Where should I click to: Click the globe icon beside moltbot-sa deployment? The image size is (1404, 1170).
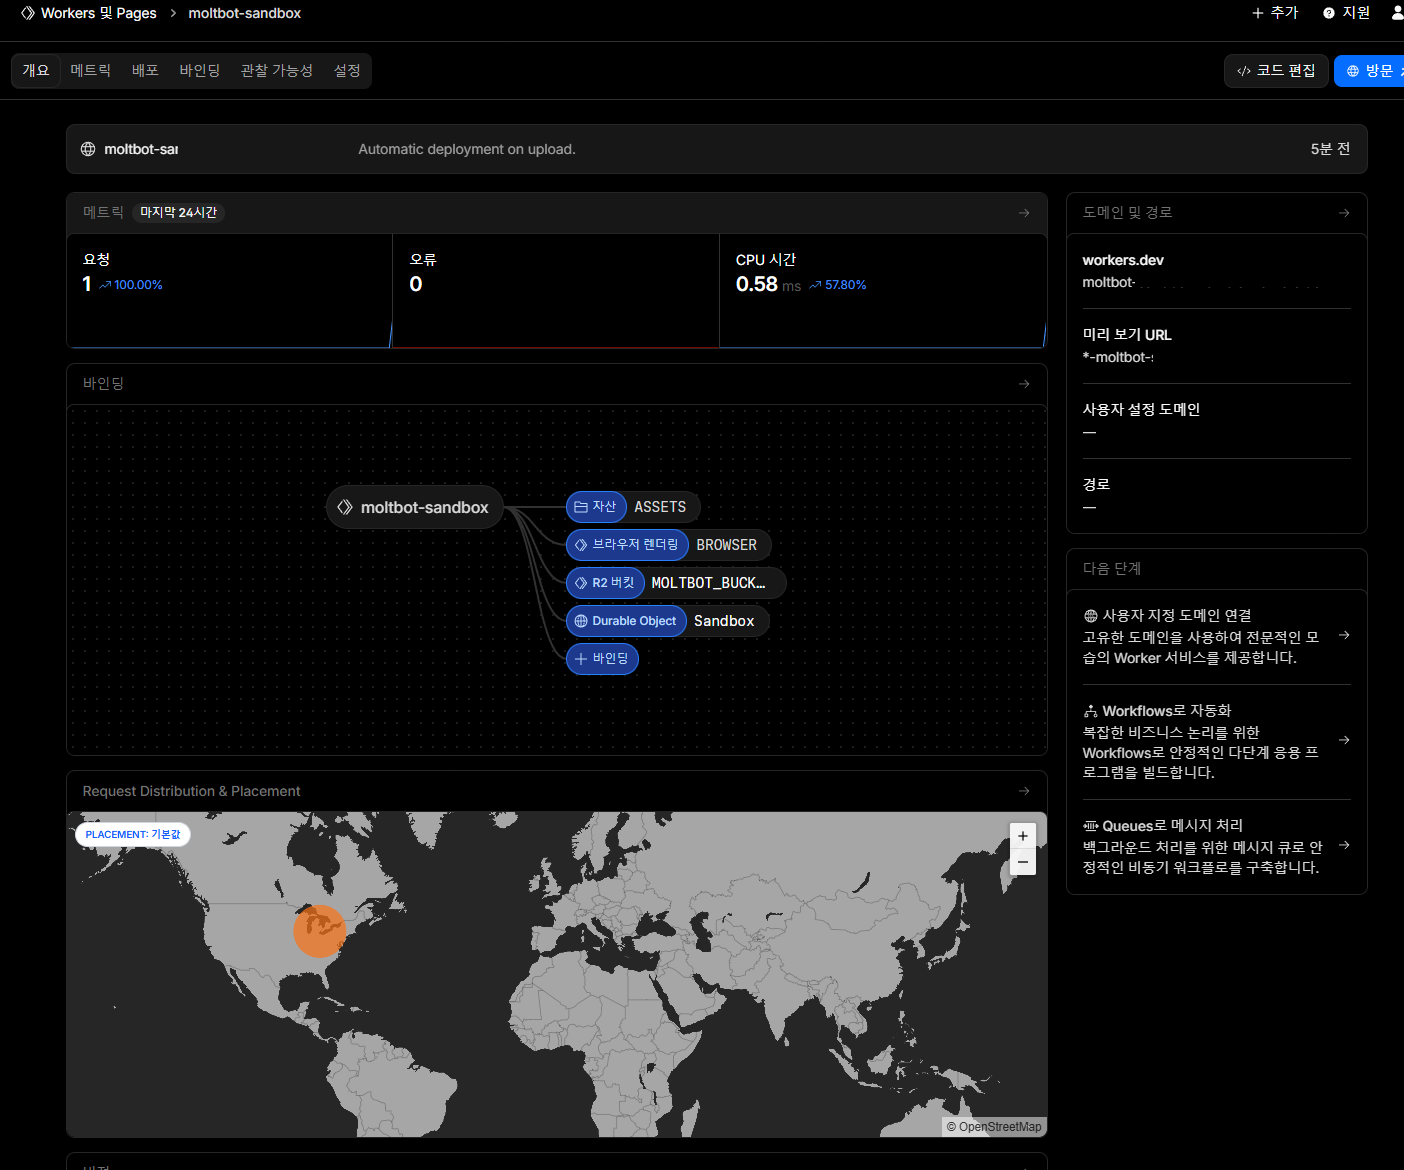[x=88, y=149]
